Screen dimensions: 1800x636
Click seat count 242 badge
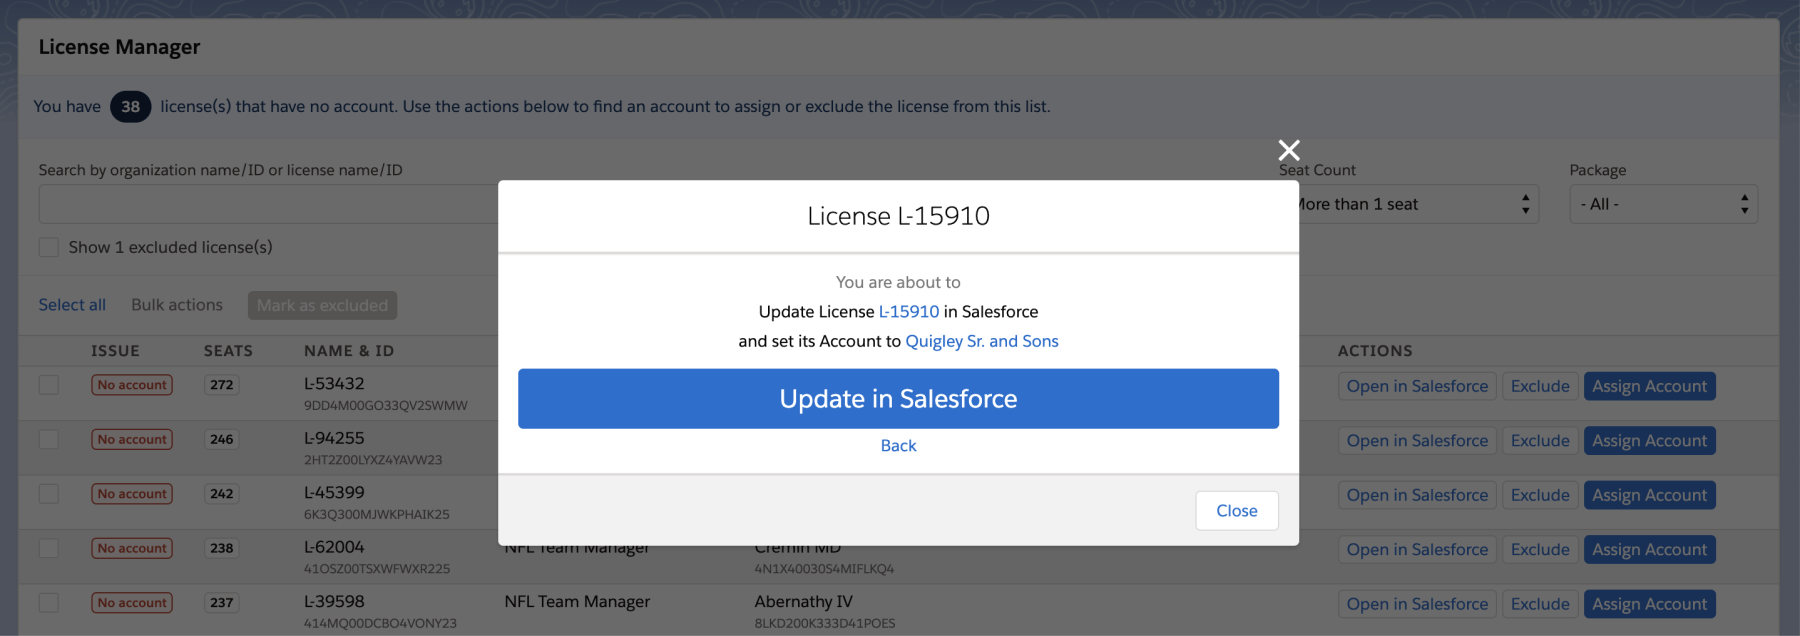point(222,494)
